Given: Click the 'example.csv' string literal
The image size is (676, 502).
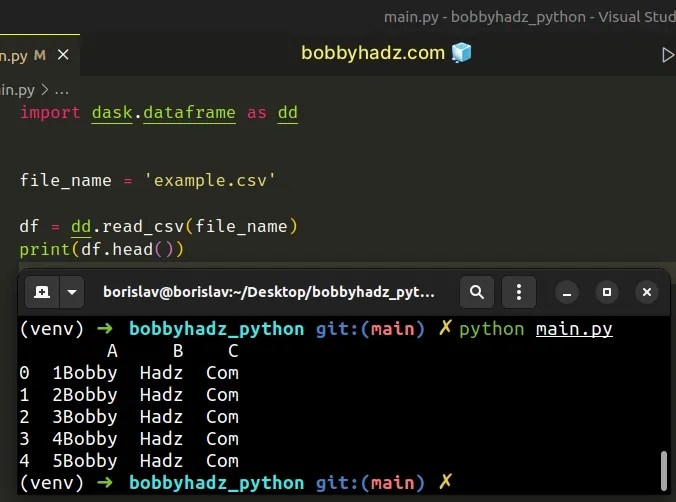Looking at the screenshot, I should point(210,180).
